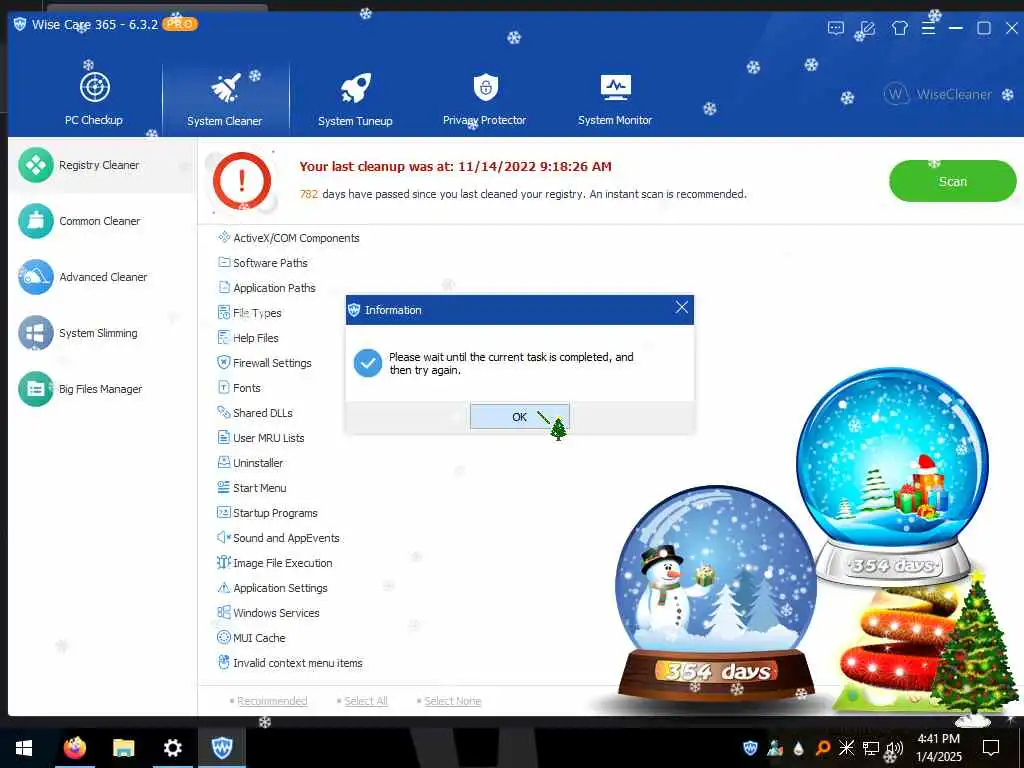Click the Recommended link

tap(272, 701)
